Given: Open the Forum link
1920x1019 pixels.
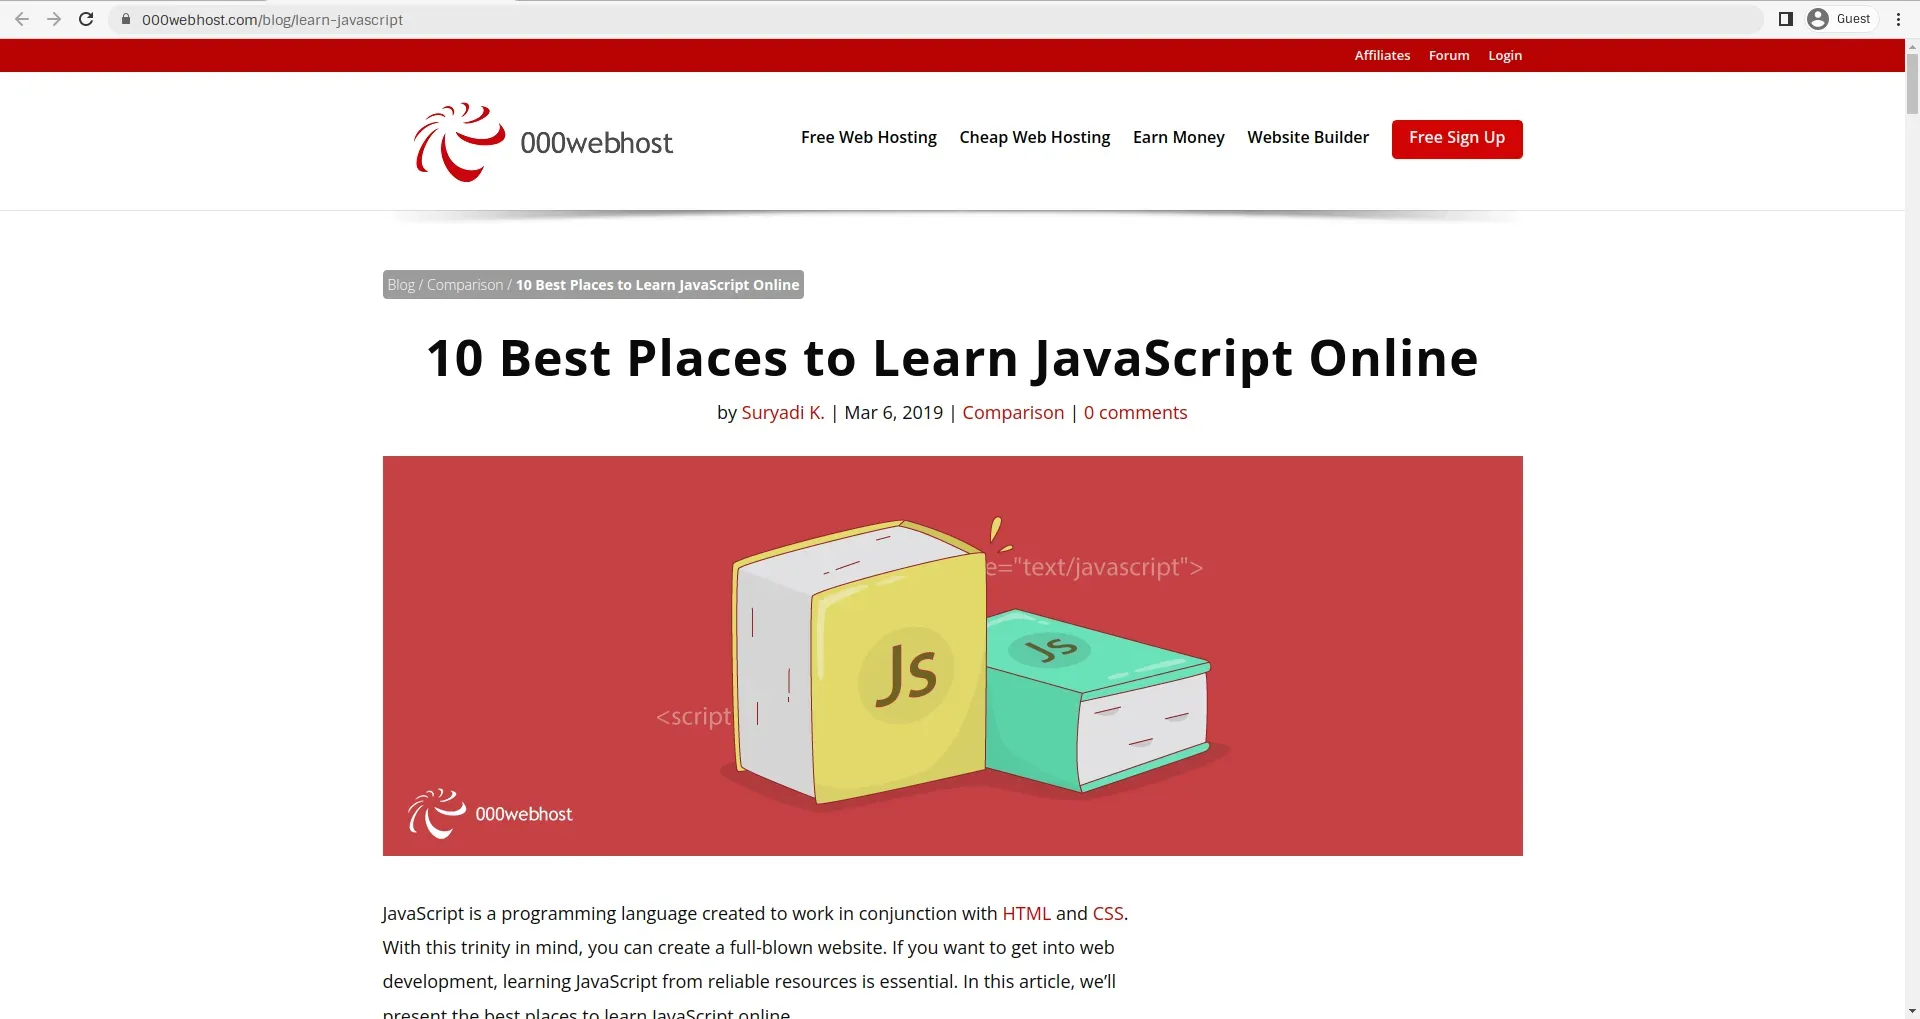Looking at the screenshot, I should click(1449, 55).
